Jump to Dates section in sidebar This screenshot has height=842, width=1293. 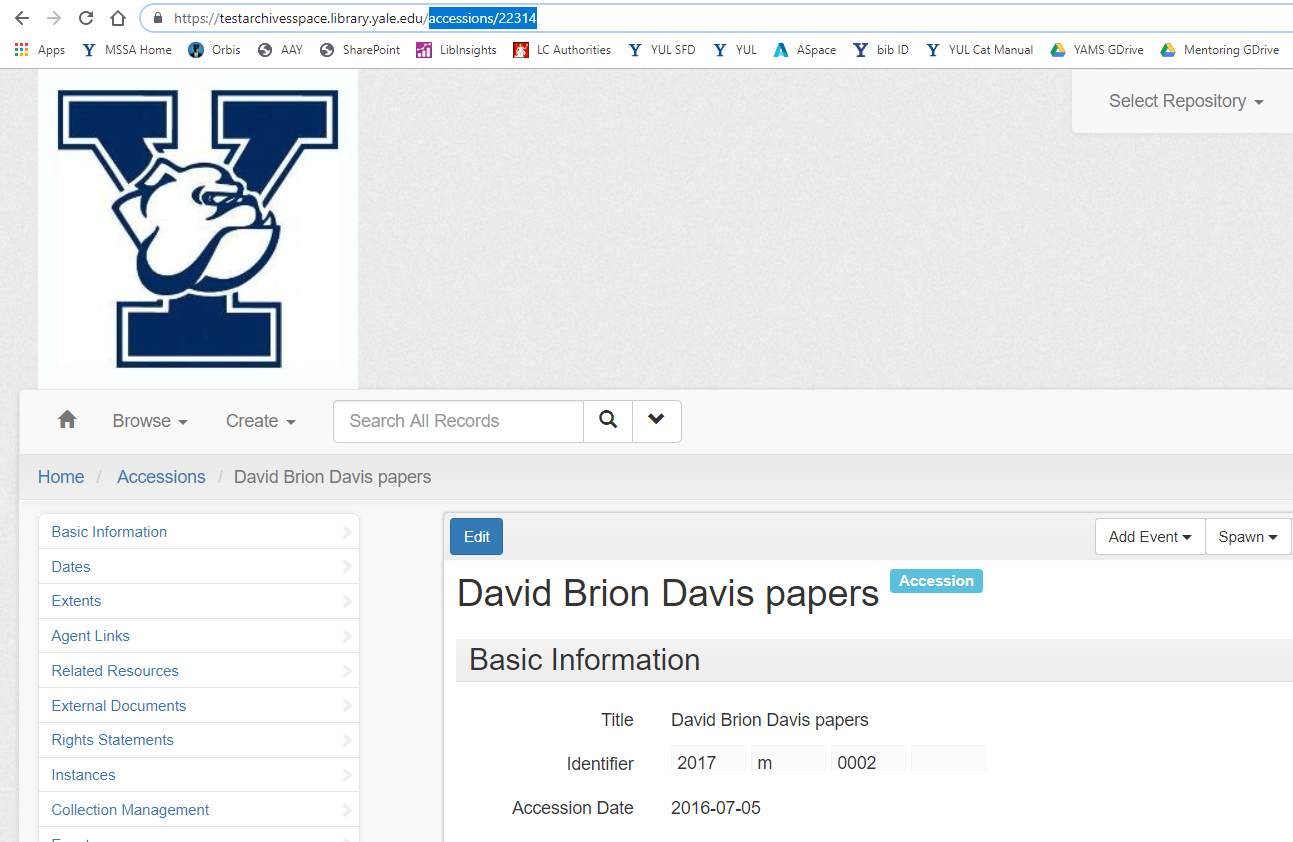tap(198, 566)
